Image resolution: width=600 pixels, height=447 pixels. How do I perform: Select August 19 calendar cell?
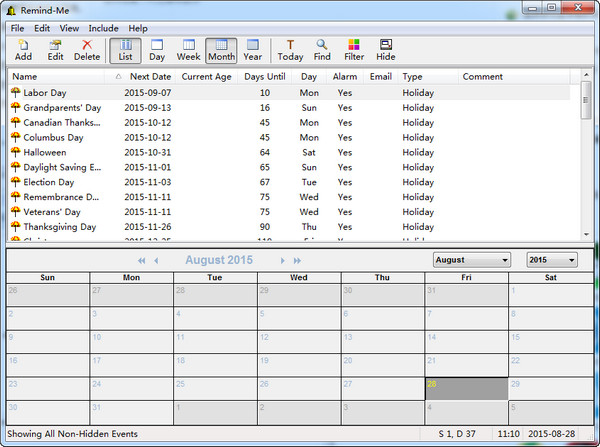pyautogui.click(x=299, y=365)
